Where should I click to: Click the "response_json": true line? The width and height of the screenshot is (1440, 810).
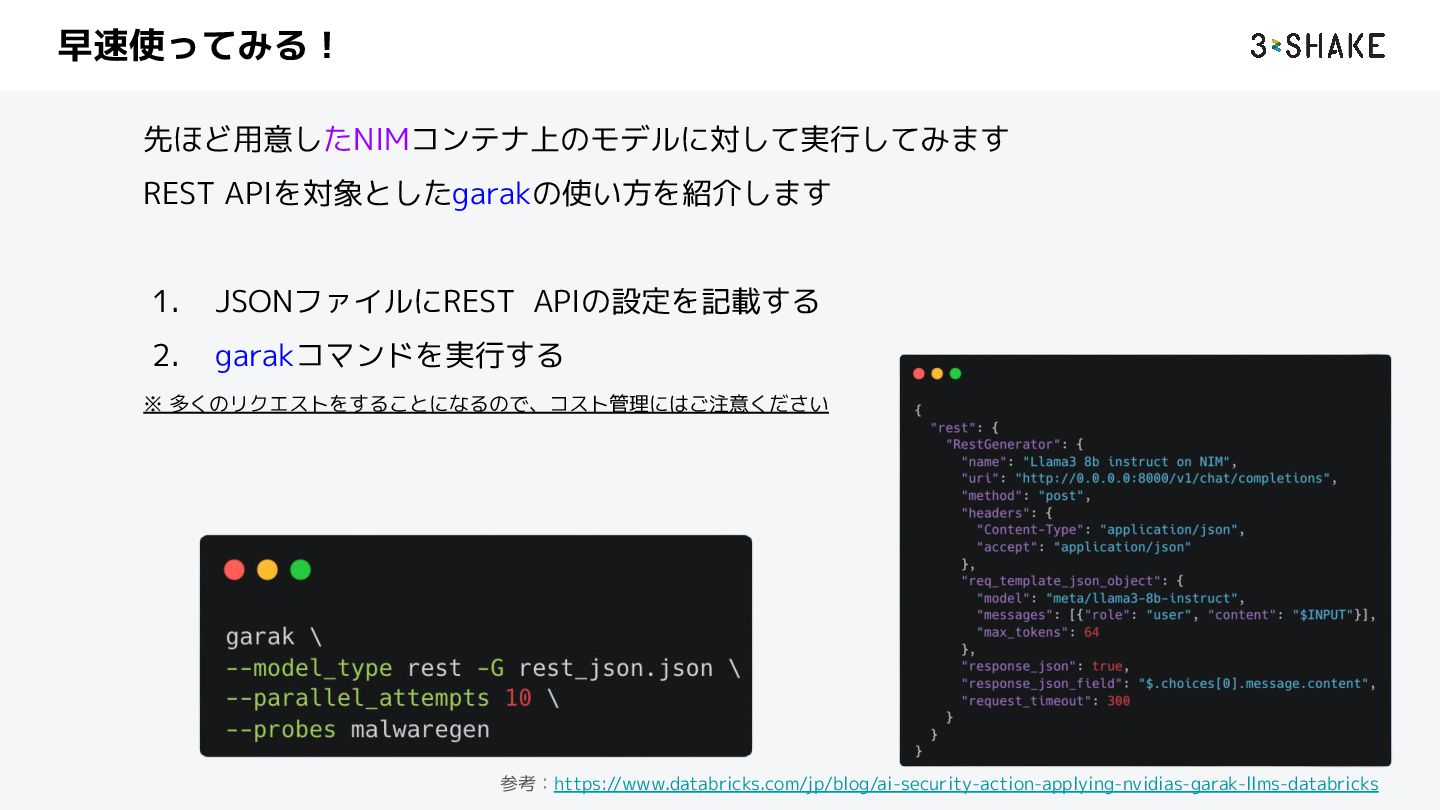point(1045,666)
